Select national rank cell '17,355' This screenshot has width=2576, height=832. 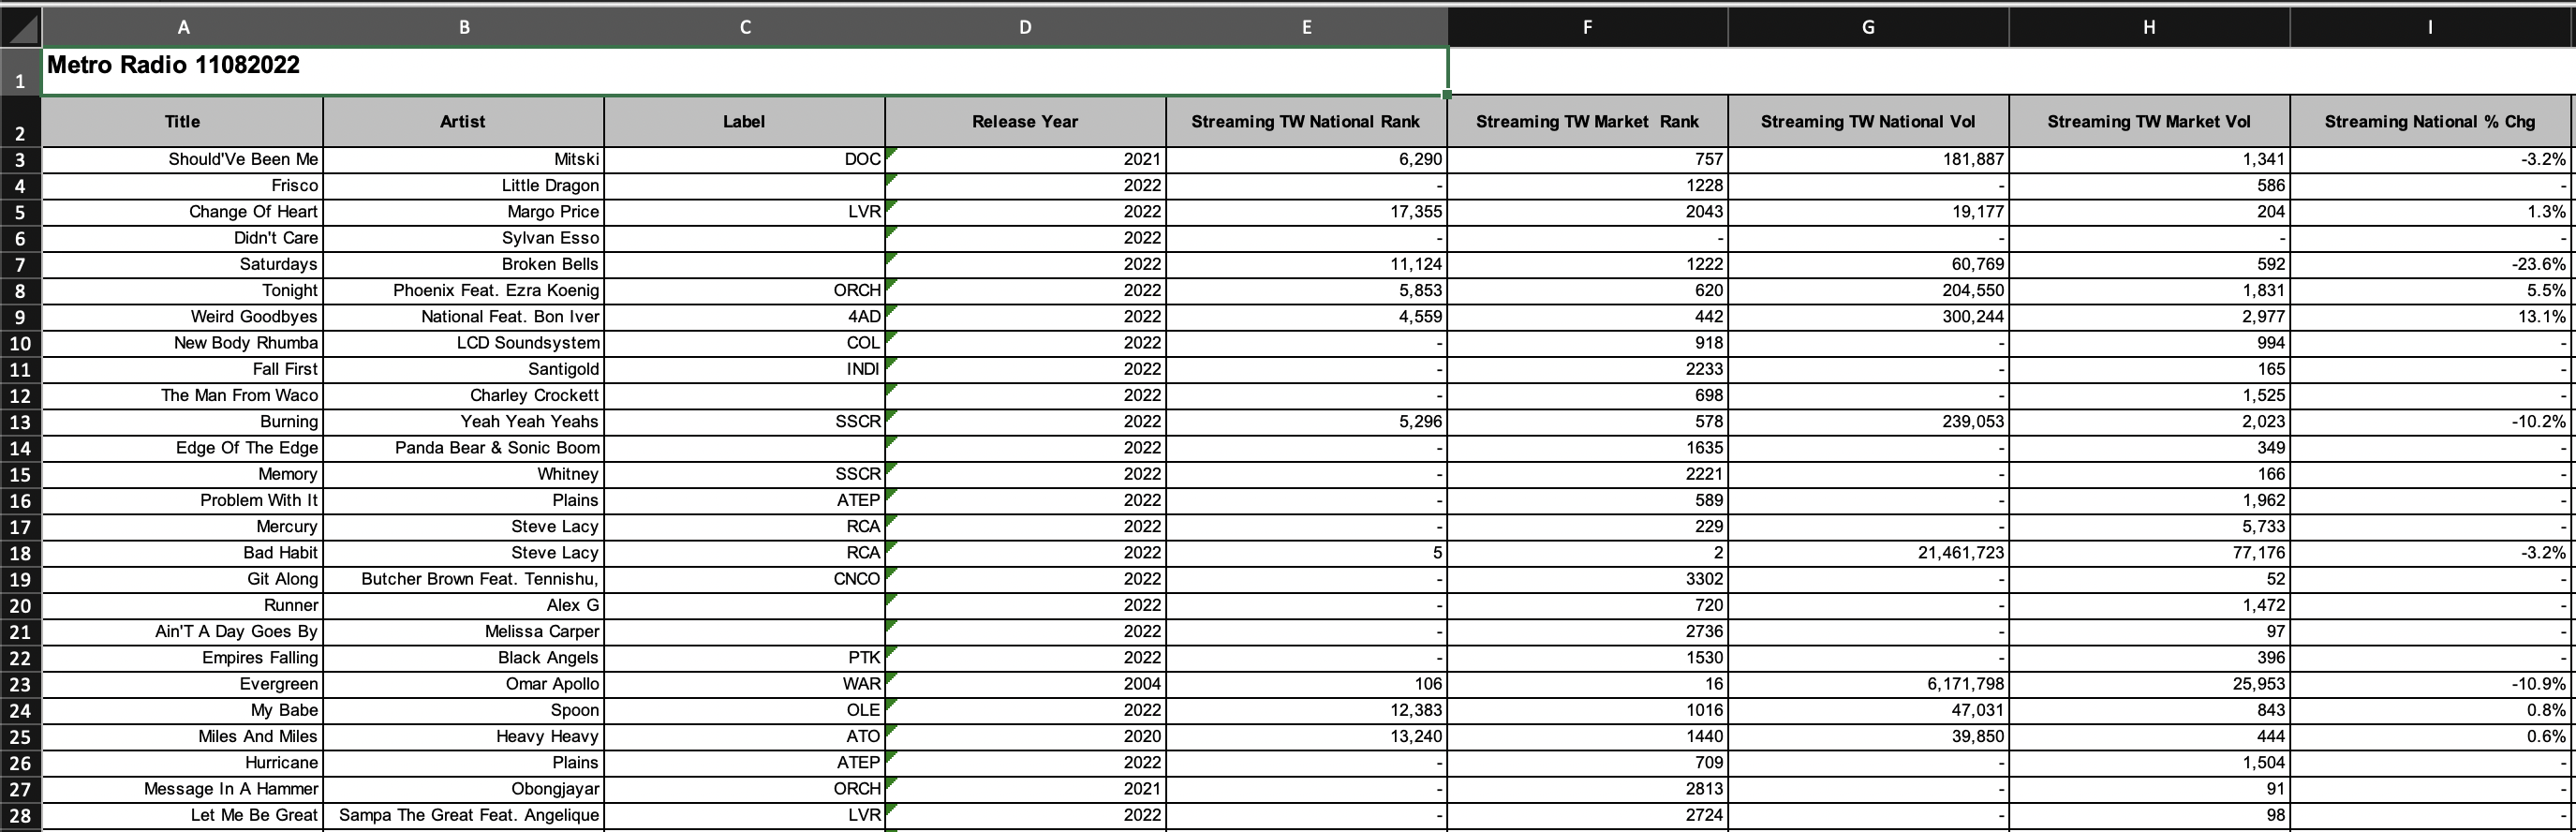(x=1306, y=211)
